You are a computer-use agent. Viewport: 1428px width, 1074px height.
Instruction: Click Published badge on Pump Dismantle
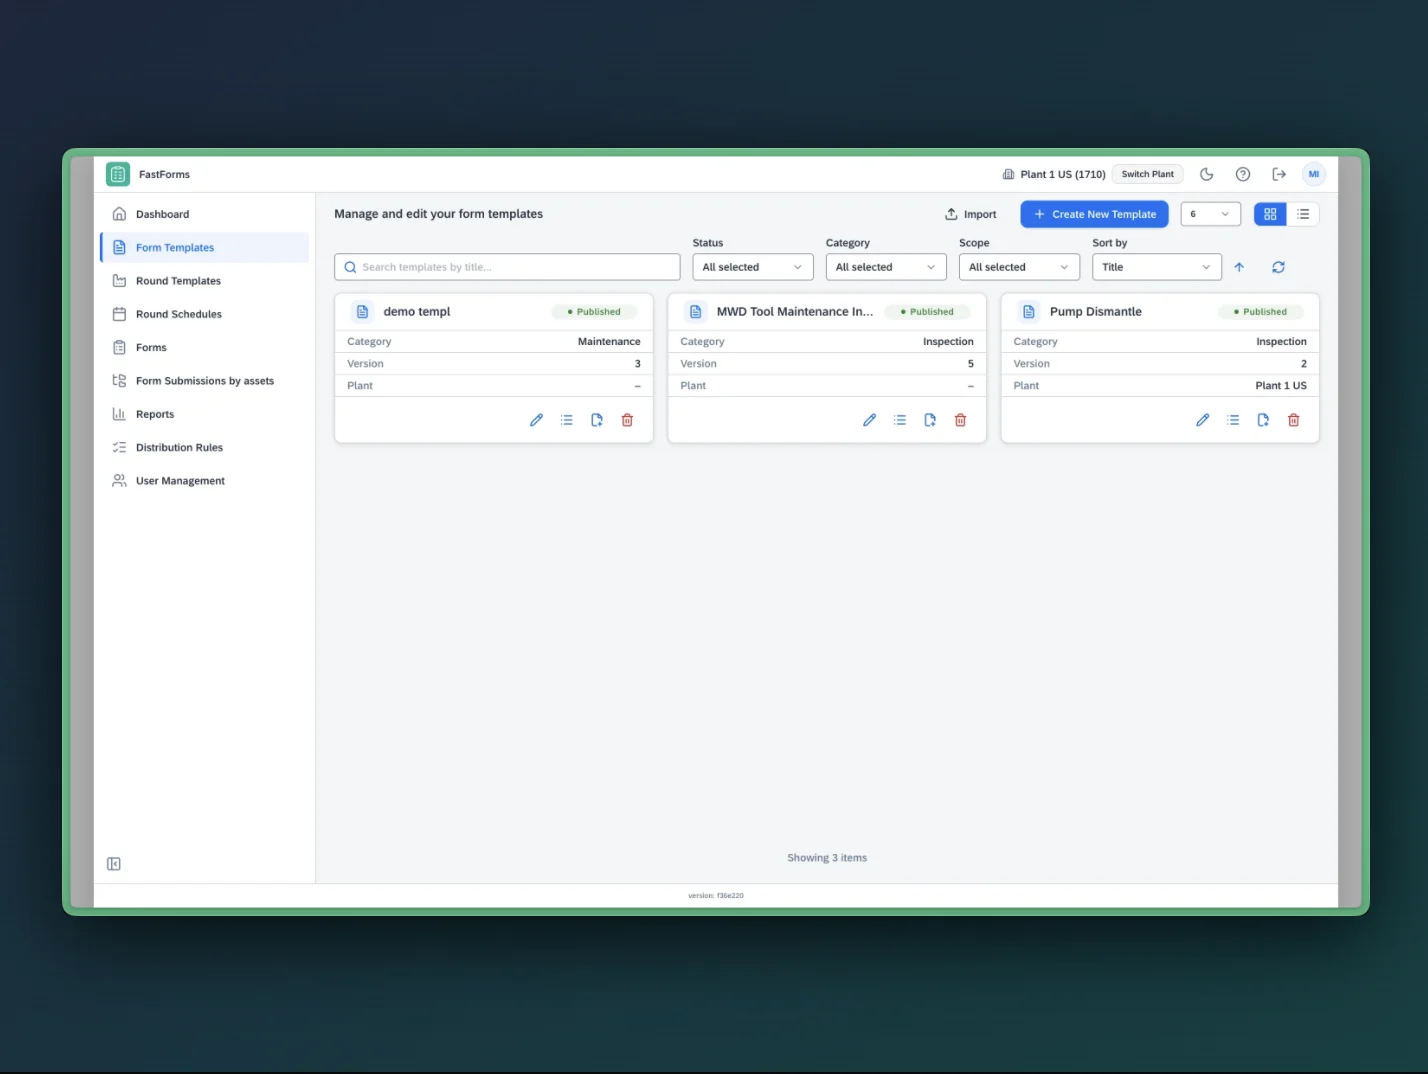(1260, 312)
